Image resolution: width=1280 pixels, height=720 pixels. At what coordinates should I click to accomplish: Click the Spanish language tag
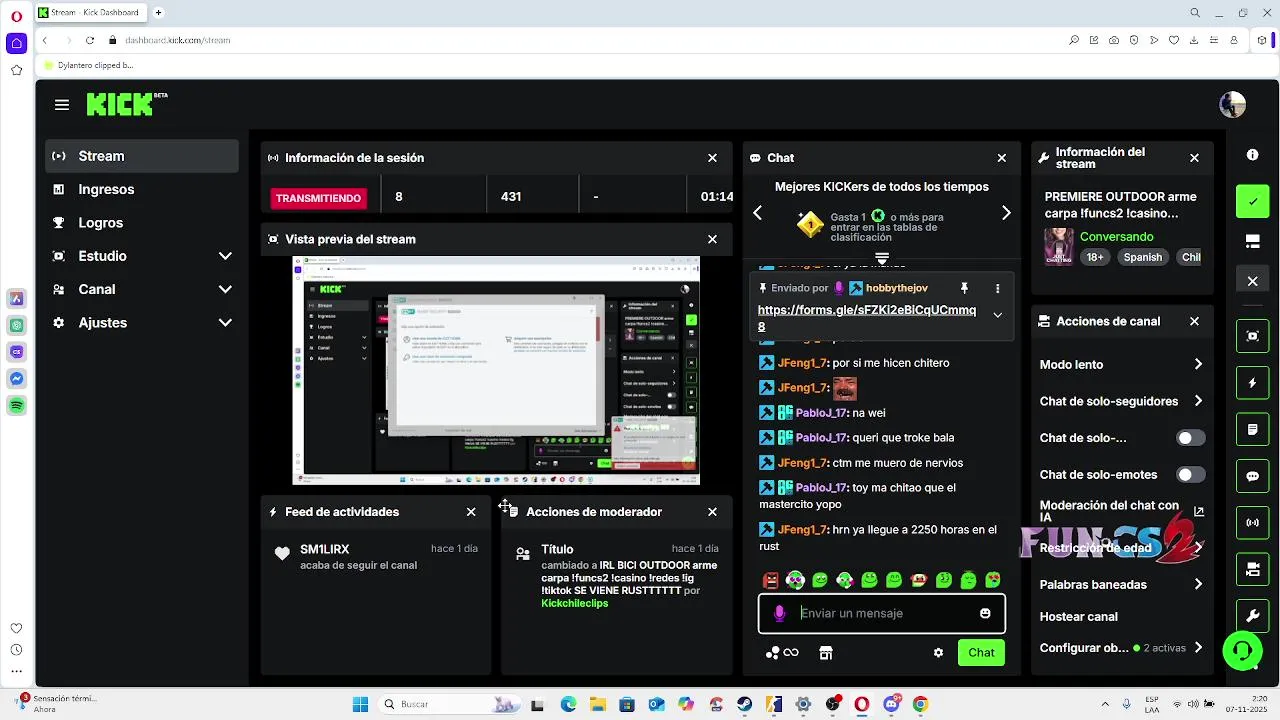1142,257
